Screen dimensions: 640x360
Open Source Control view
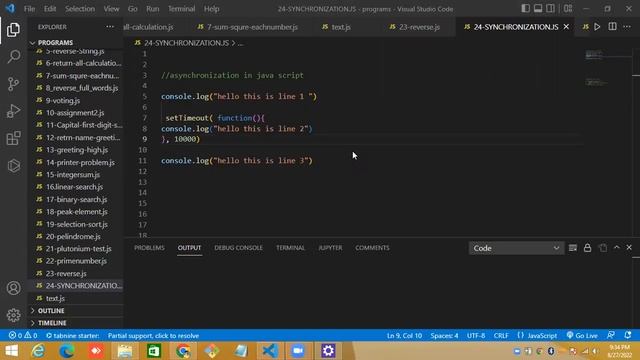click(x=13, y=84)
